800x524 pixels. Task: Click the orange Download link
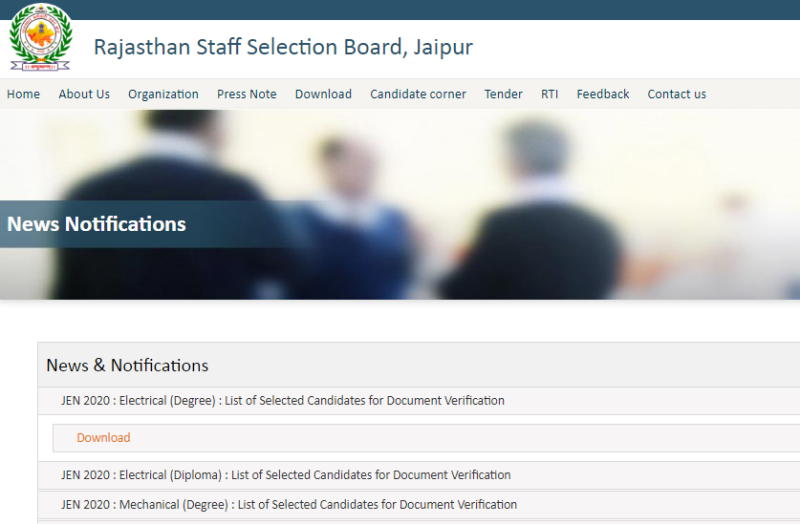[103, 438]
